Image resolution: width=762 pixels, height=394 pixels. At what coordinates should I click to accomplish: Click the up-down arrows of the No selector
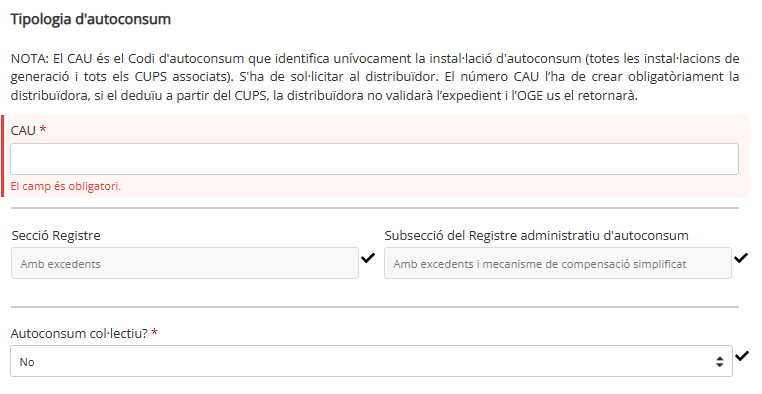point(719,361)
